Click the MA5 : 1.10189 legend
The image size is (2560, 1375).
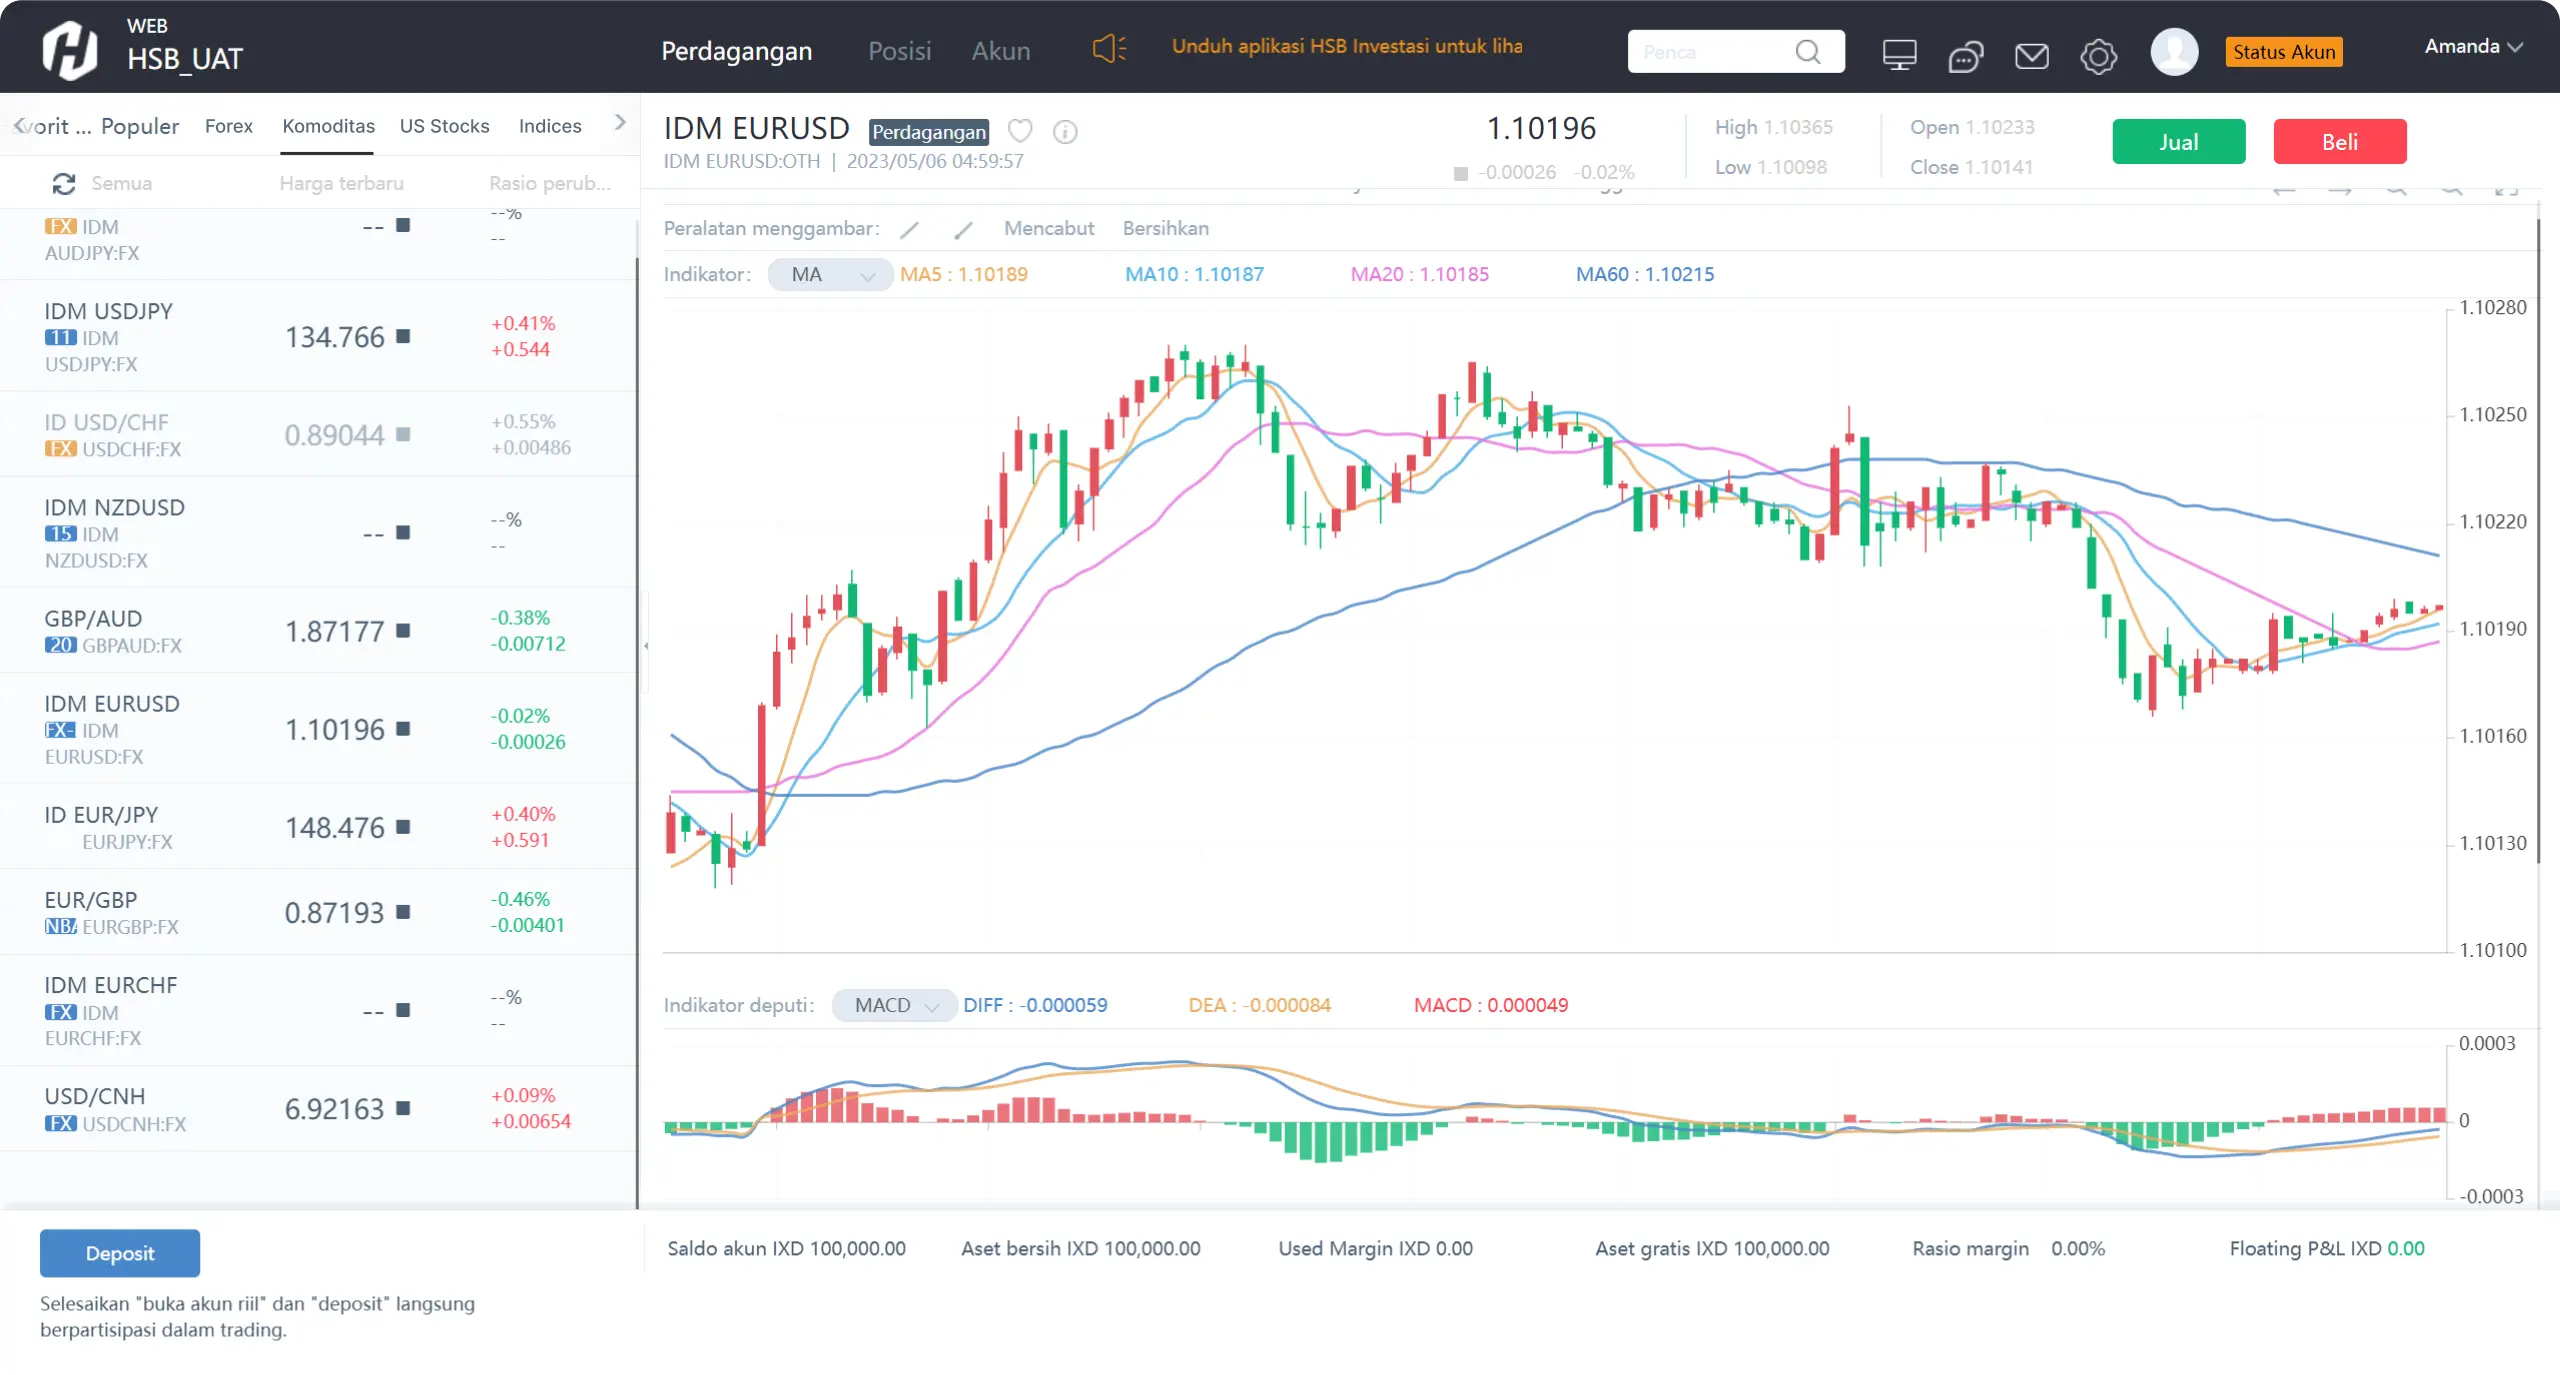(x=963, y=274)
